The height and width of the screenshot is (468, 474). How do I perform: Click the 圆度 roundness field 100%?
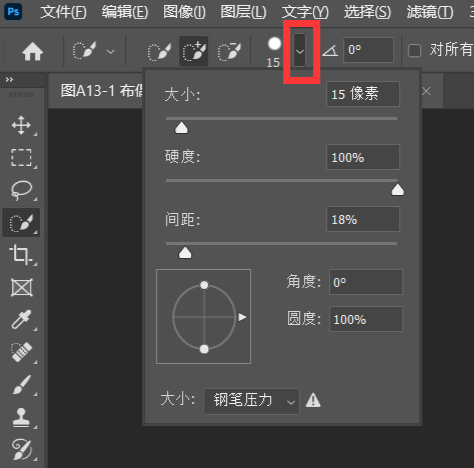pyautogui.click(x=366, y=319)
